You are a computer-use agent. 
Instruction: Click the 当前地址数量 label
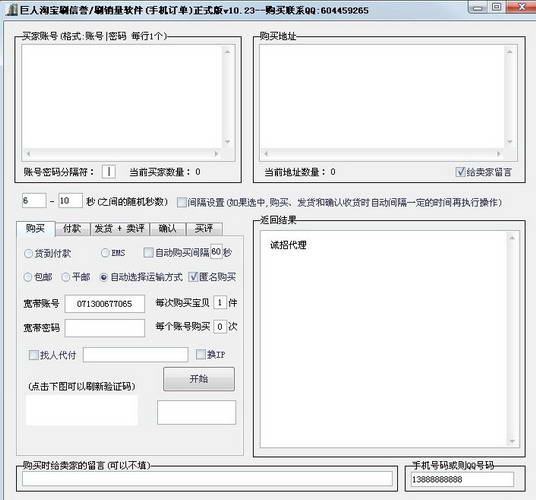pos(300,172)
